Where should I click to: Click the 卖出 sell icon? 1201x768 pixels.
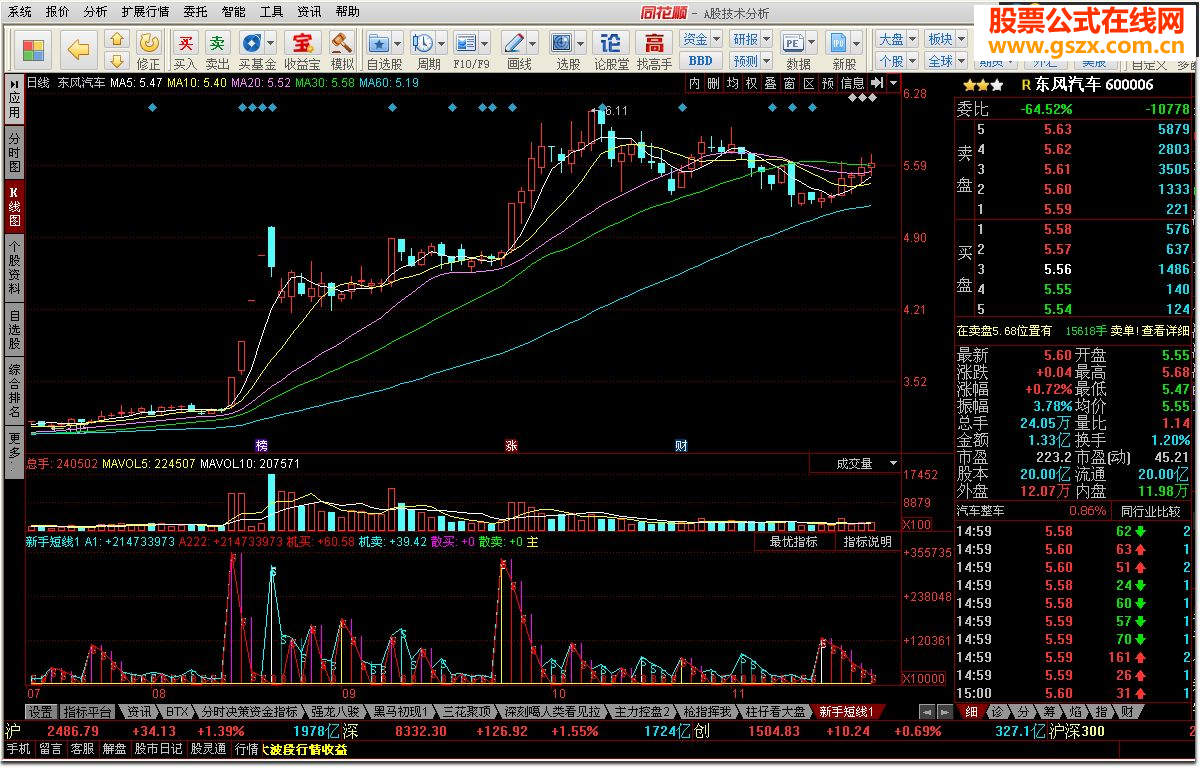point(218,49)
